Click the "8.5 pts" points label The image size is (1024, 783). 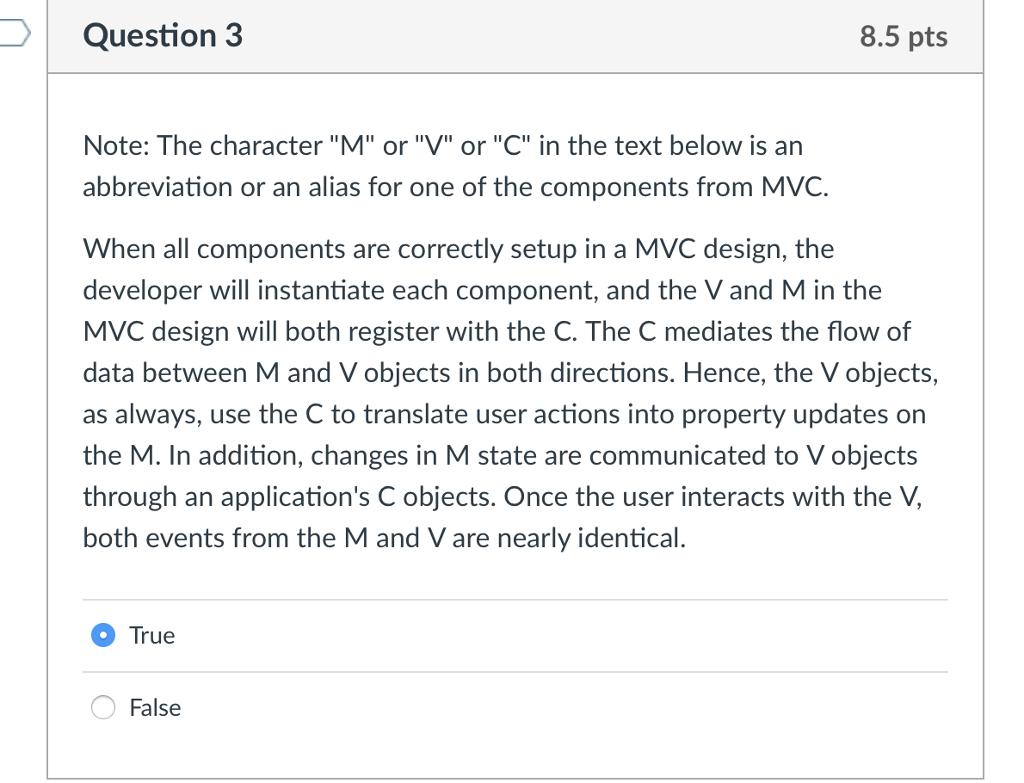[903, 36]
